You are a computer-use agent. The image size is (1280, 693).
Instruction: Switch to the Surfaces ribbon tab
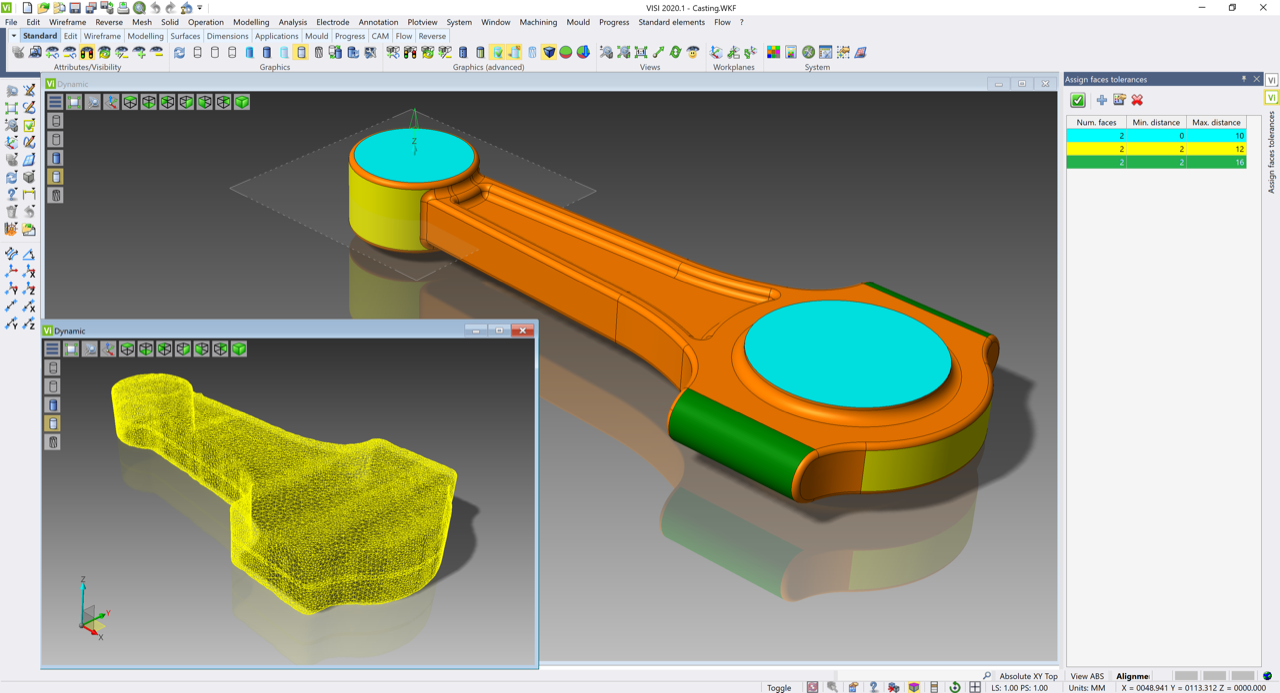[x=185, y=36]
